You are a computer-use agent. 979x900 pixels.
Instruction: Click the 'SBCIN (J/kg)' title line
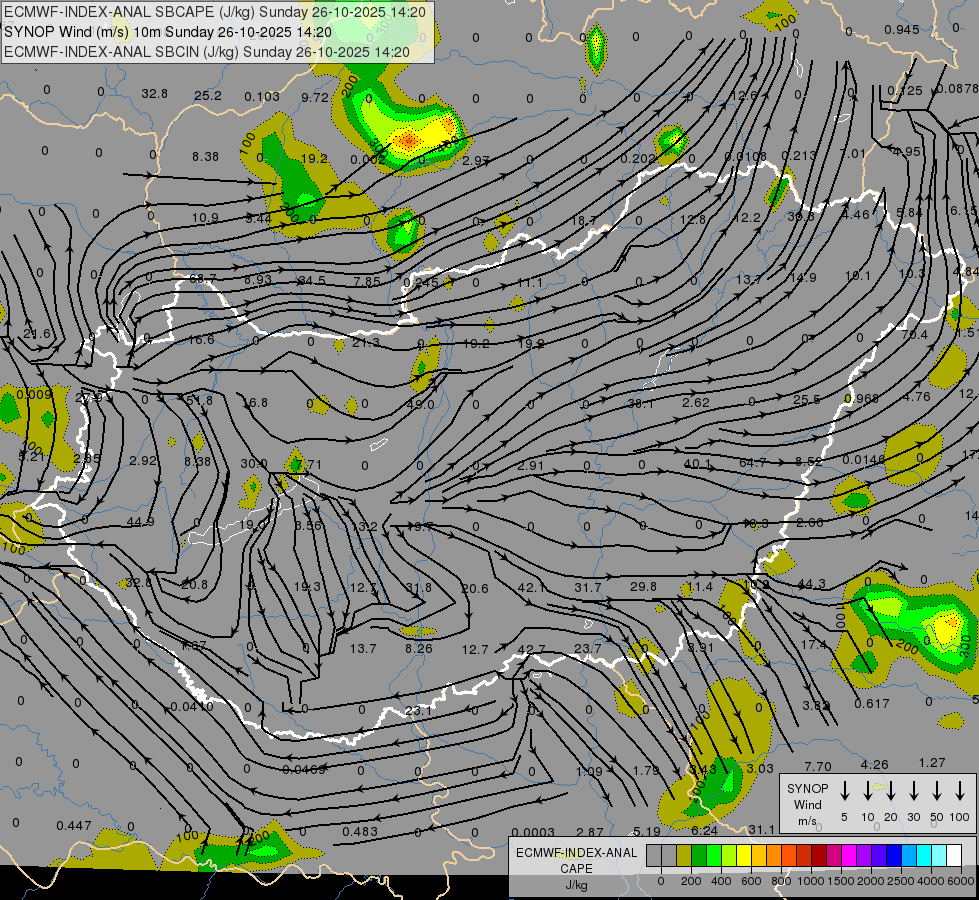point(207,52)
